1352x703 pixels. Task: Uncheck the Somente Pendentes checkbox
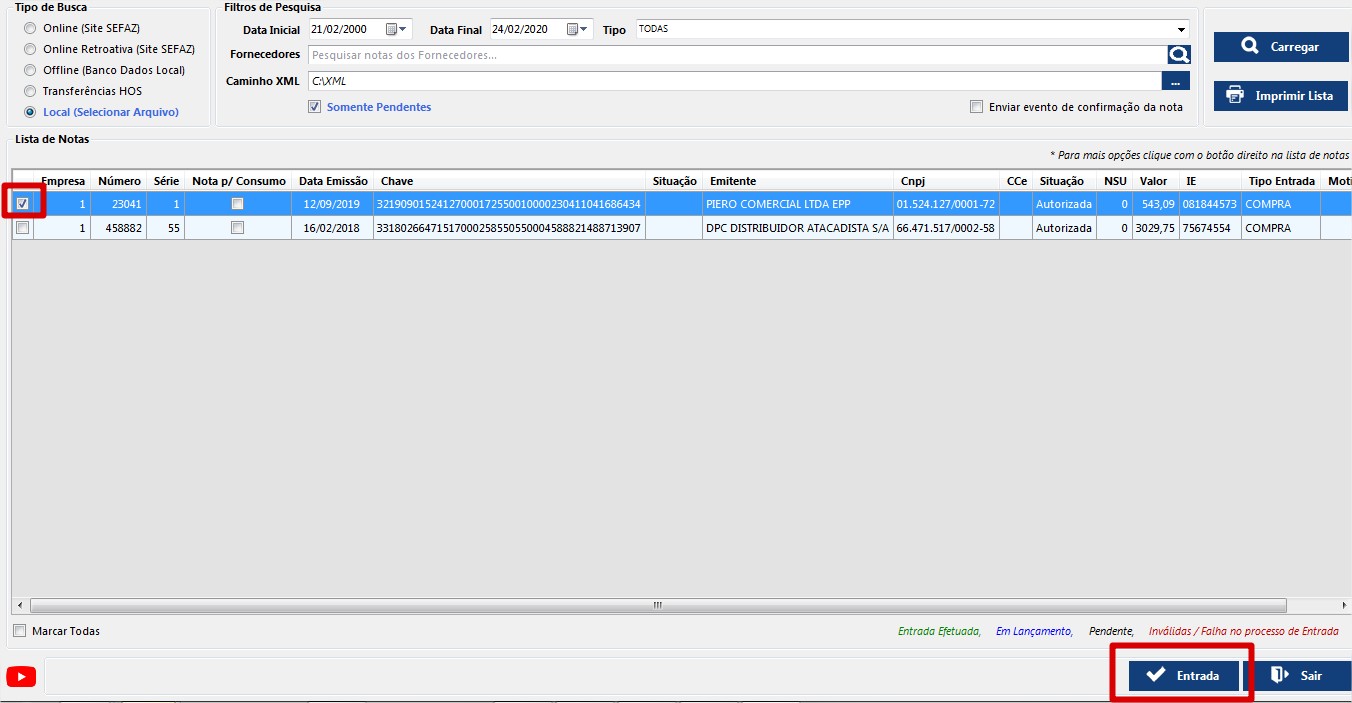315,107
